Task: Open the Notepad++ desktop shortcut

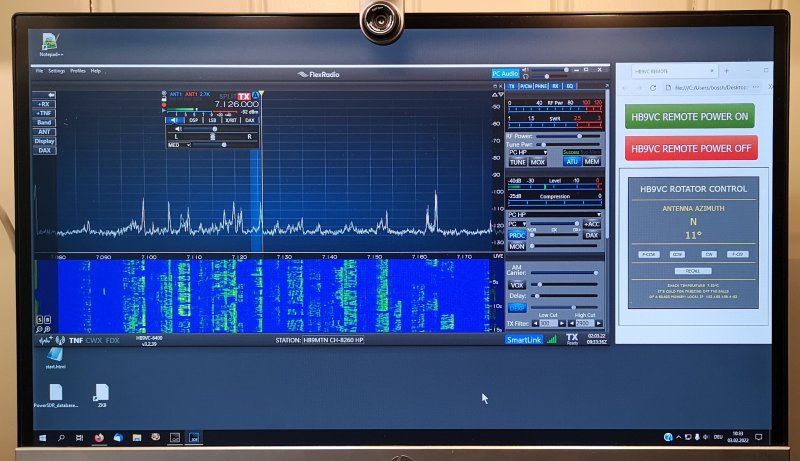Action: coord(49,40)
